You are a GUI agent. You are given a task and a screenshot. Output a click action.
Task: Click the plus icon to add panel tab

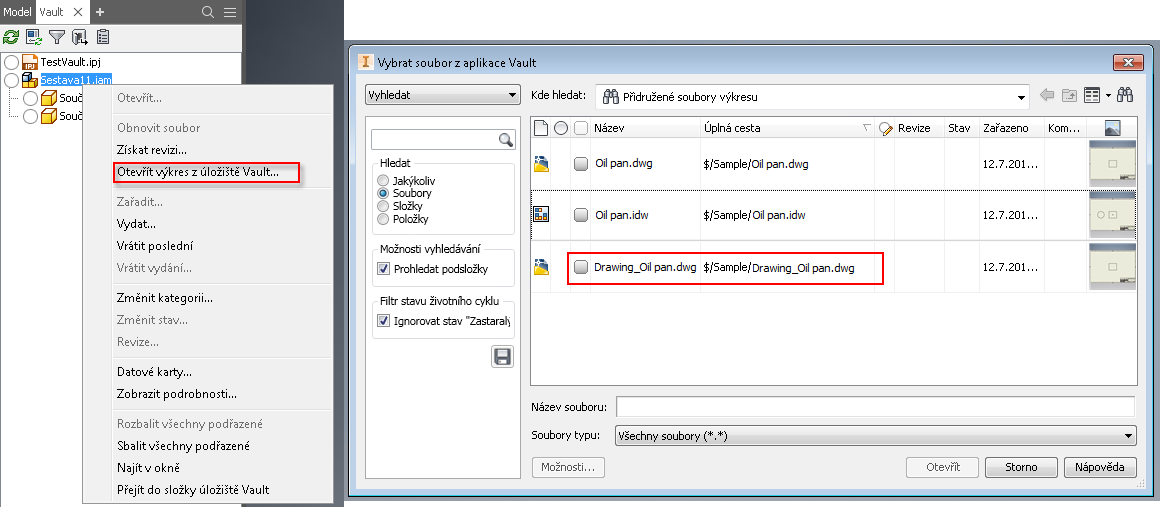click(100, 12)
